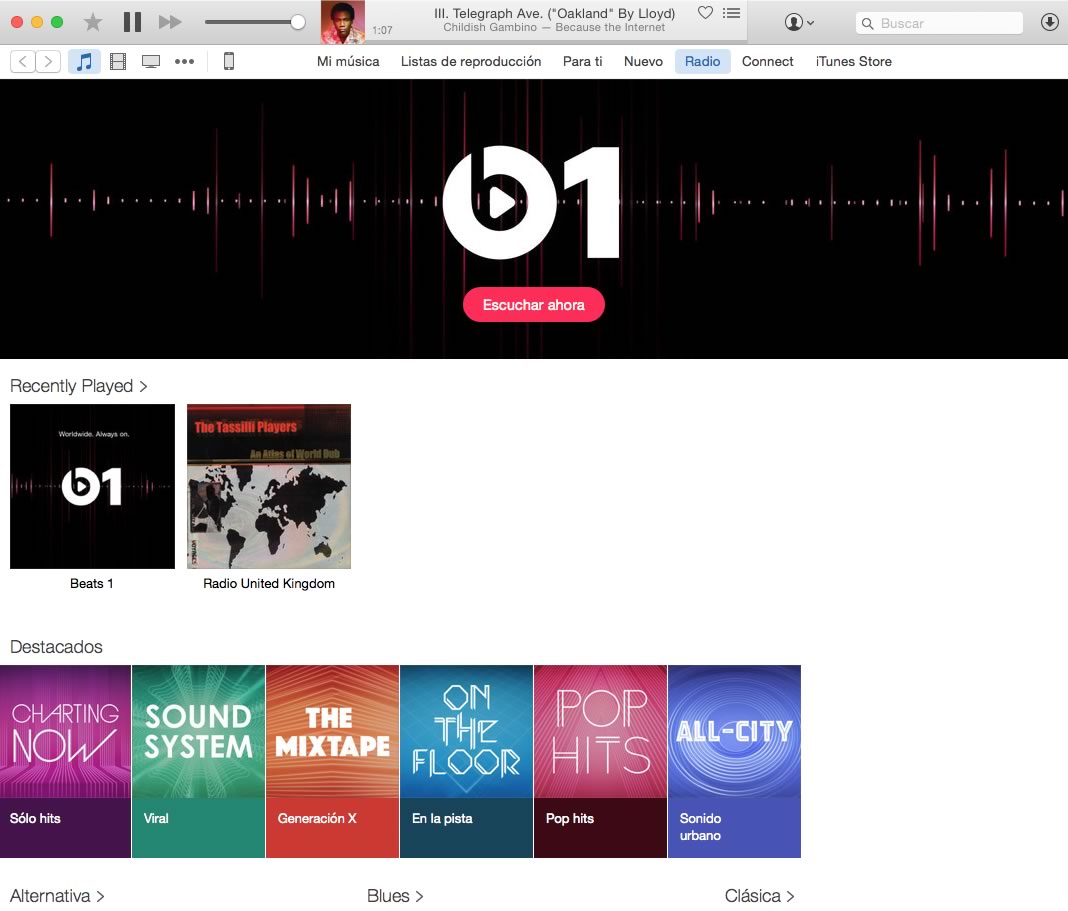This screenshot has width=1068, height=911.
Task: Expand the Alternativa genre section
Action: pyautogui.click(x=57, y=896)
